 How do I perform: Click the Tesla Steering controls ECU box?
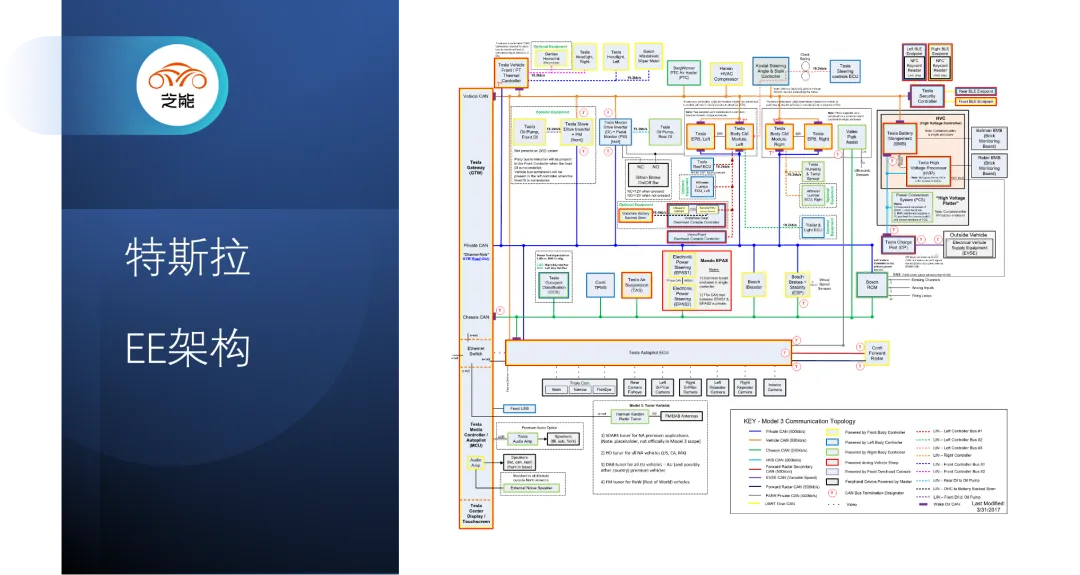pyautogui.click(x=845, y=72)
